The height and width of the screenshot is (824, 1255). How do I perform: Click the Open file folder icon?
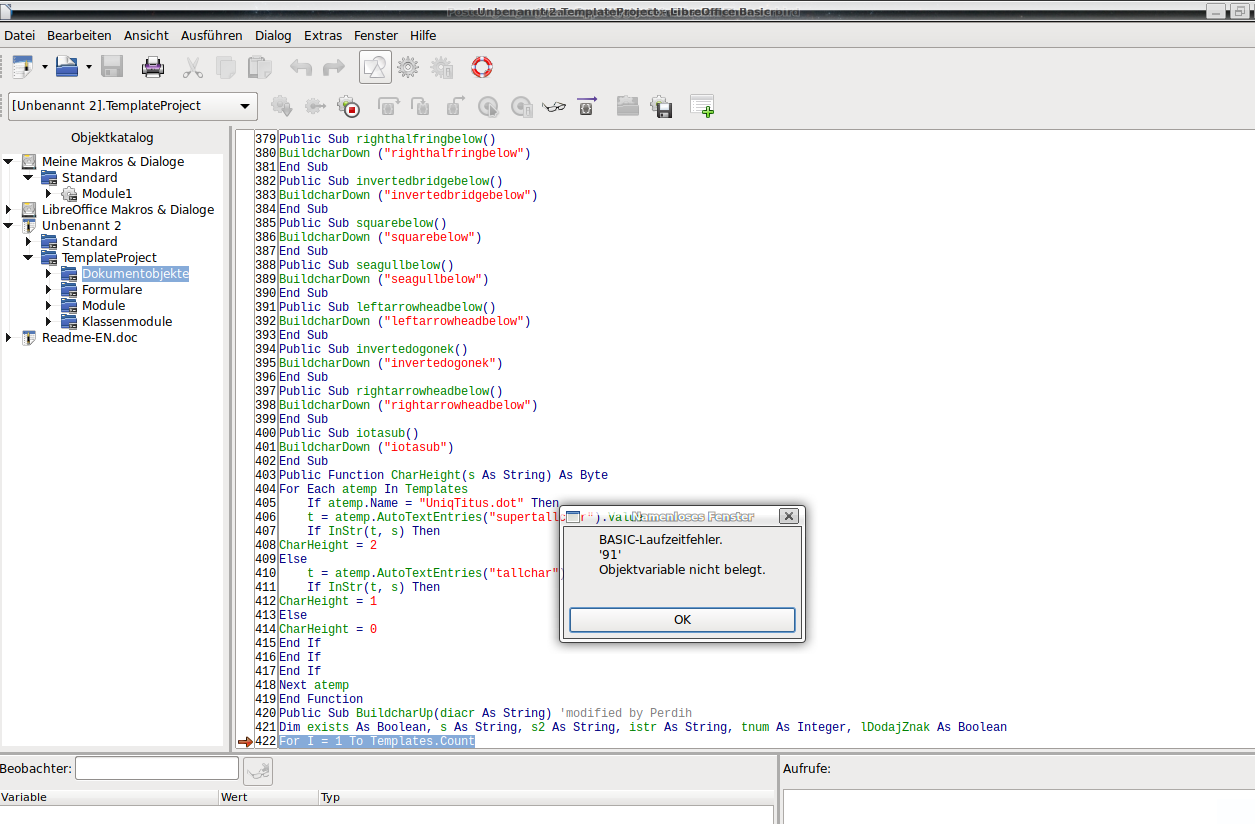pyautogui.click(x=67, y=67)
